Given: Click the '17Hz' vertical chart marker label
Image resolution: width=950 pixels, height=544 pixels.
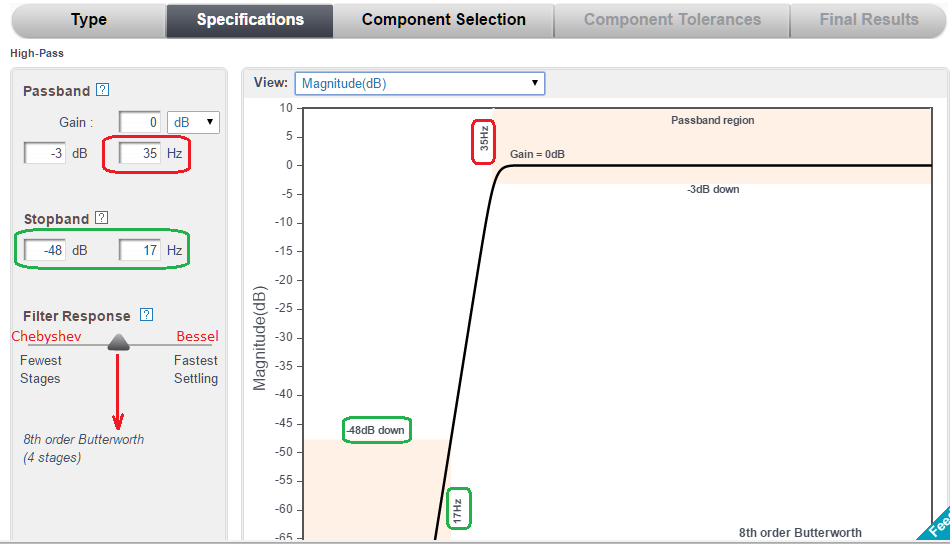Looking at the screenshot, I should 457,511.
